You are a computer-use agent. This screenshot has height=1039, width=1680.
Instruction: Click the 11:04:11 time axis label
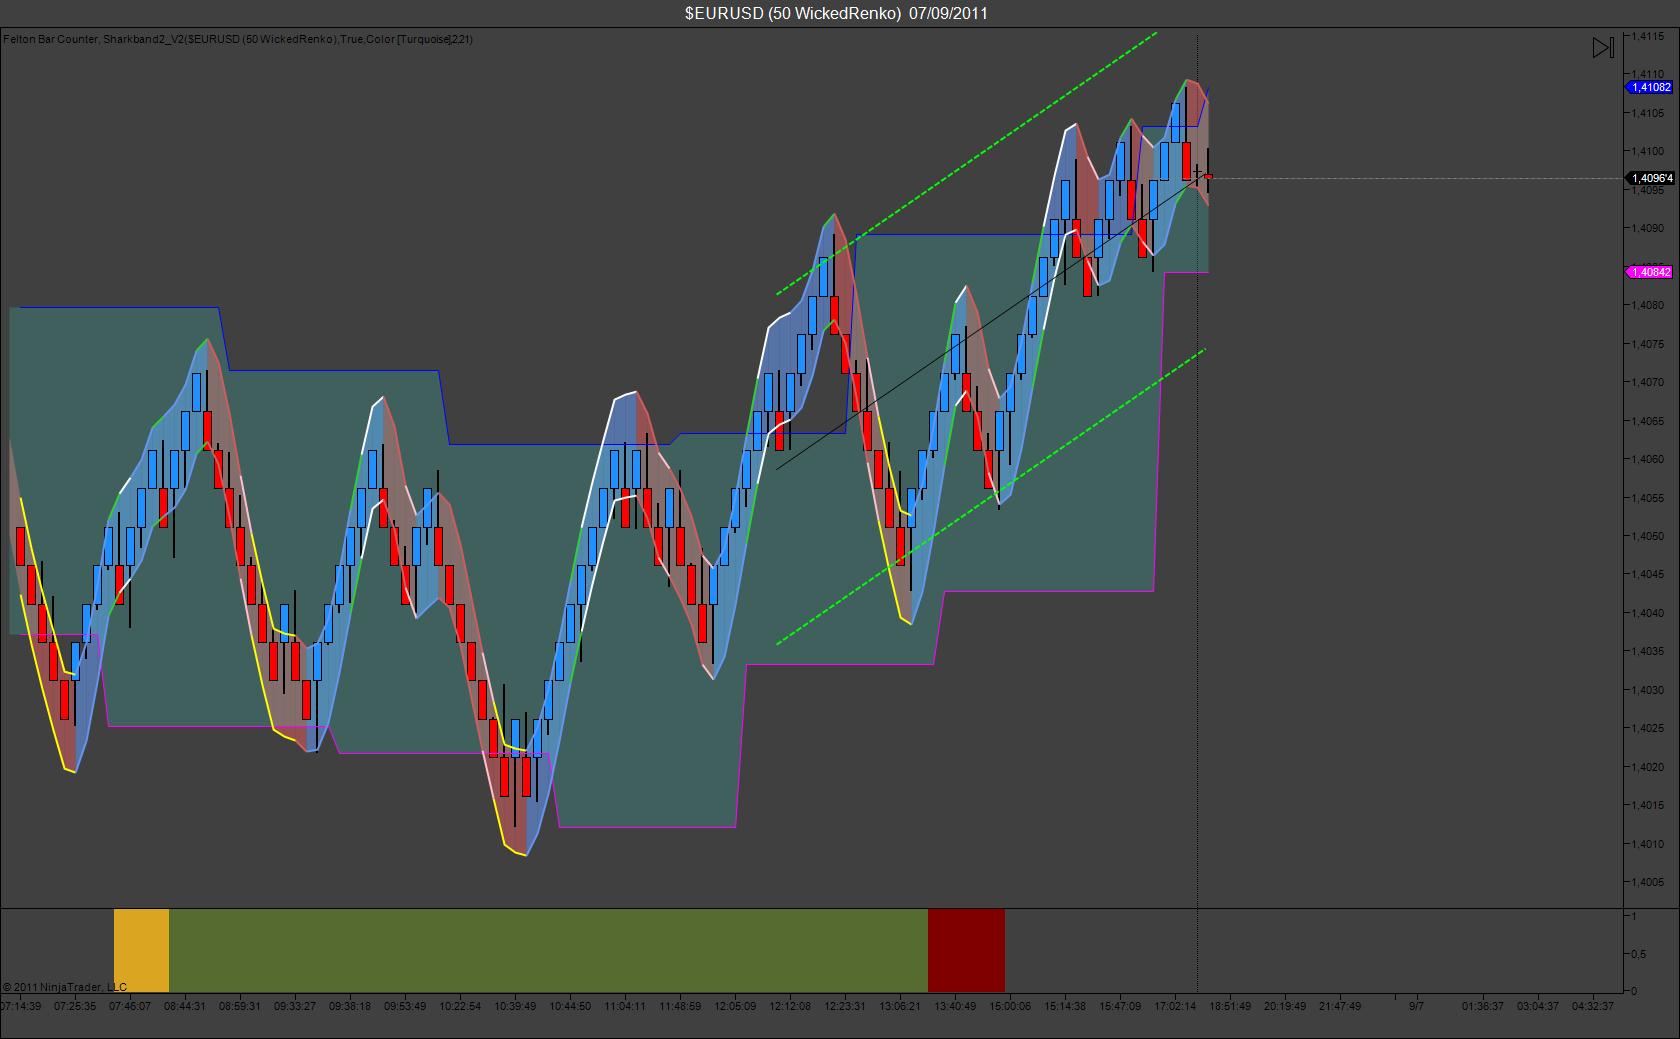coord(625,1006)
